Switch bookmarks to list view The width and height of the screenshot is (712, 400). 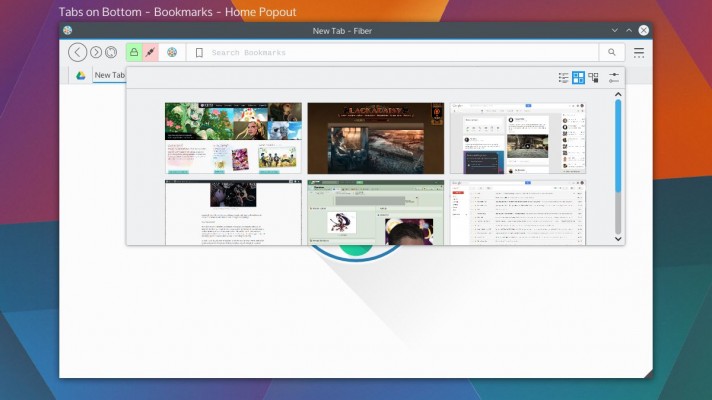tap(564, 77)
